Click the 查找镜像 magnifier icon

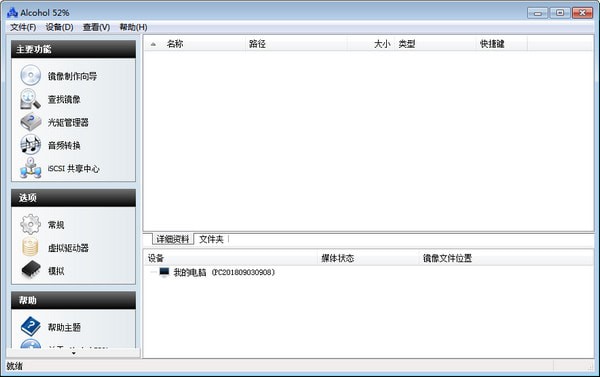pos(31,99)
